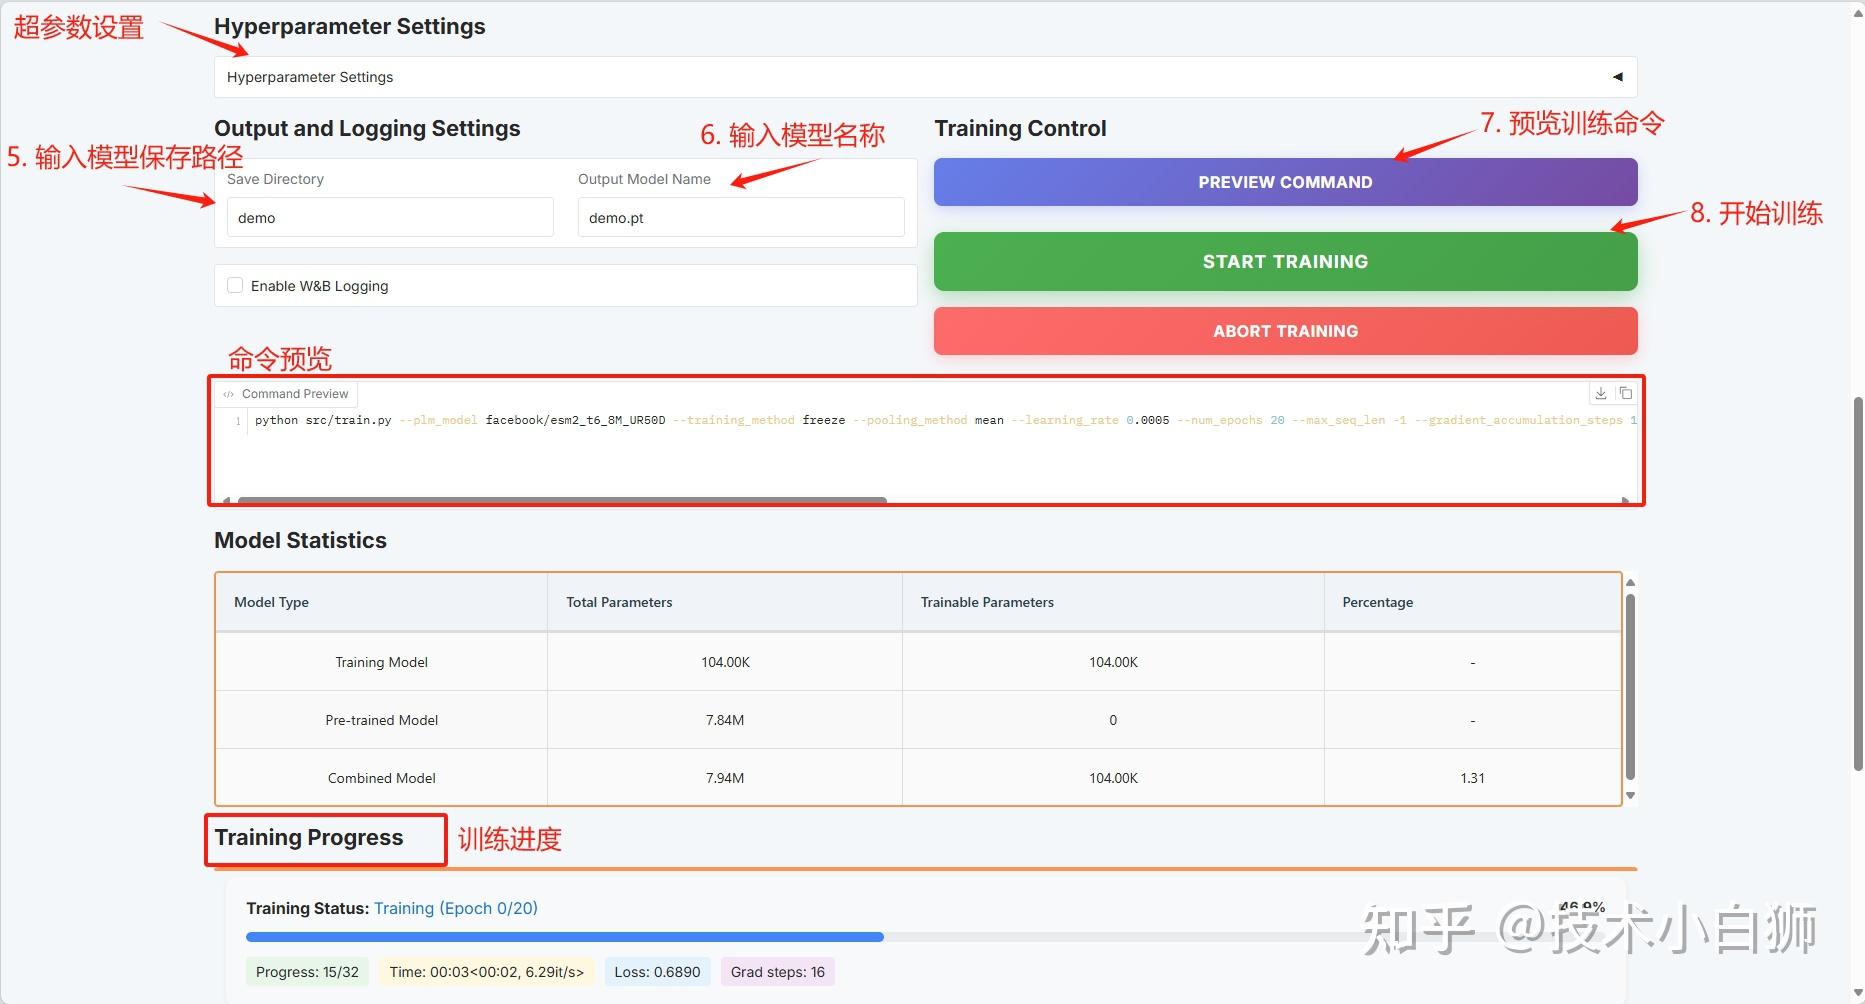1865x1004 pixels.
Task: Select the Save Directory input containing demo
Action: click(389, 217)
